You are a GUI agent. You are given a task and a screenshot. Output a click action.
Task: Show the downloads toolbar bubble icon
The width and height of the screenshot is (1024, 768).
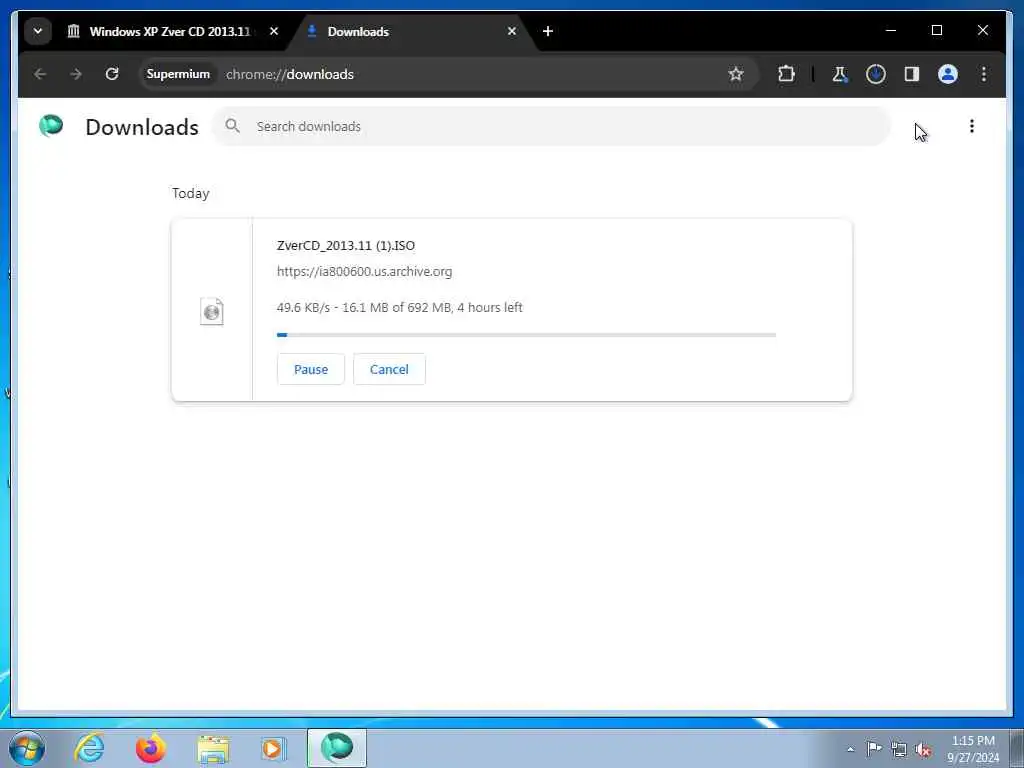(x=876, y=74)
